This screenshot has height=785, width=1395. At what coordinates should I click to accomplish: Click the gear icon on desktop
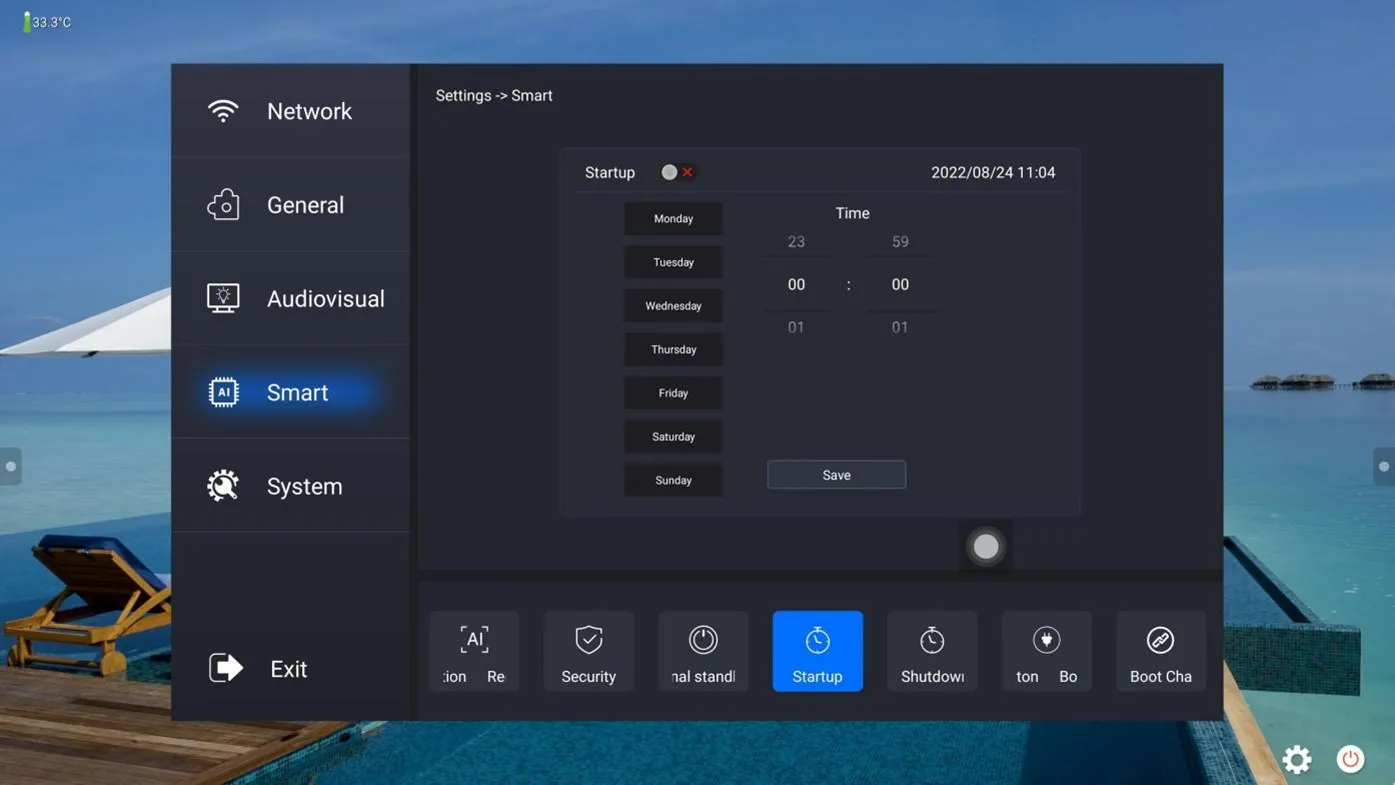[x=1297, y=759]
